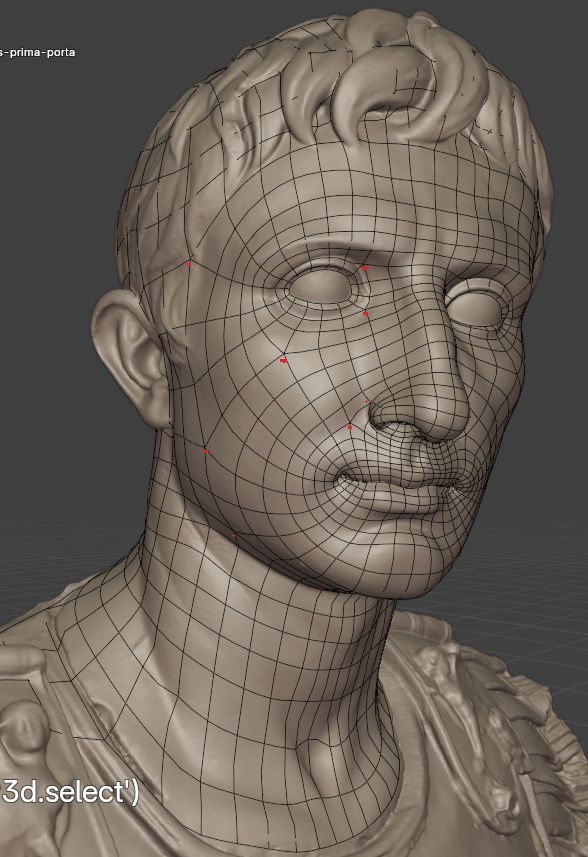
Task: Select red vertex just below the eye
Action: pos(366,314)
